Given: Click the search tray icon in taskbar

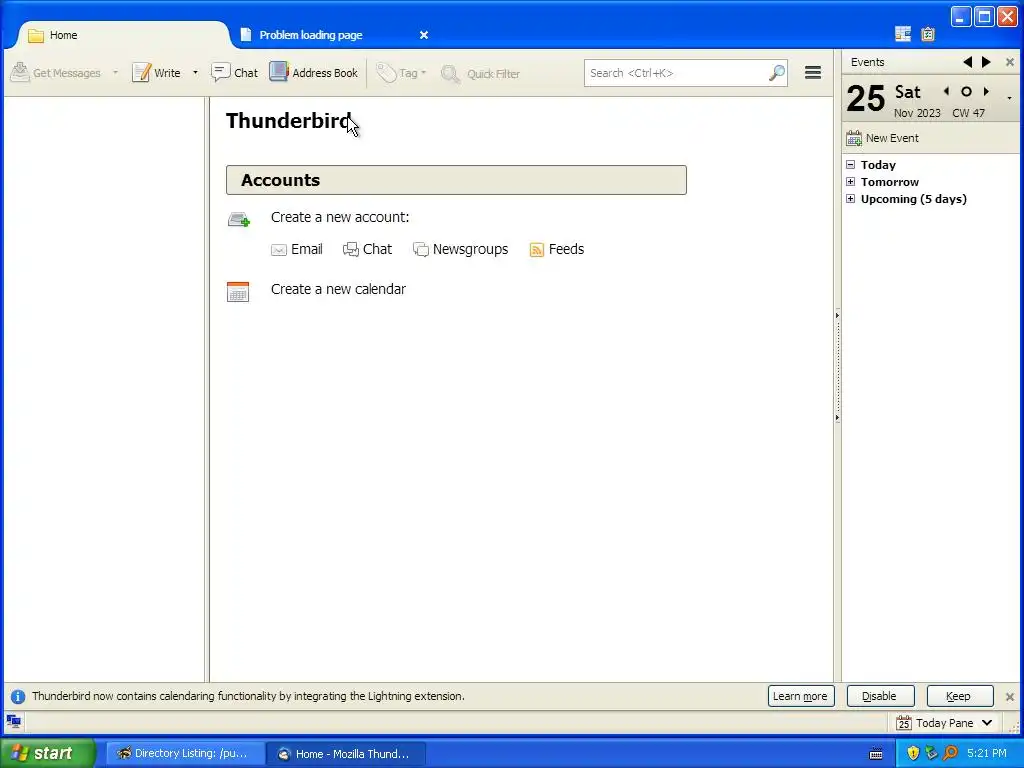Looking at the screenshot, I should tap(950, 753).
